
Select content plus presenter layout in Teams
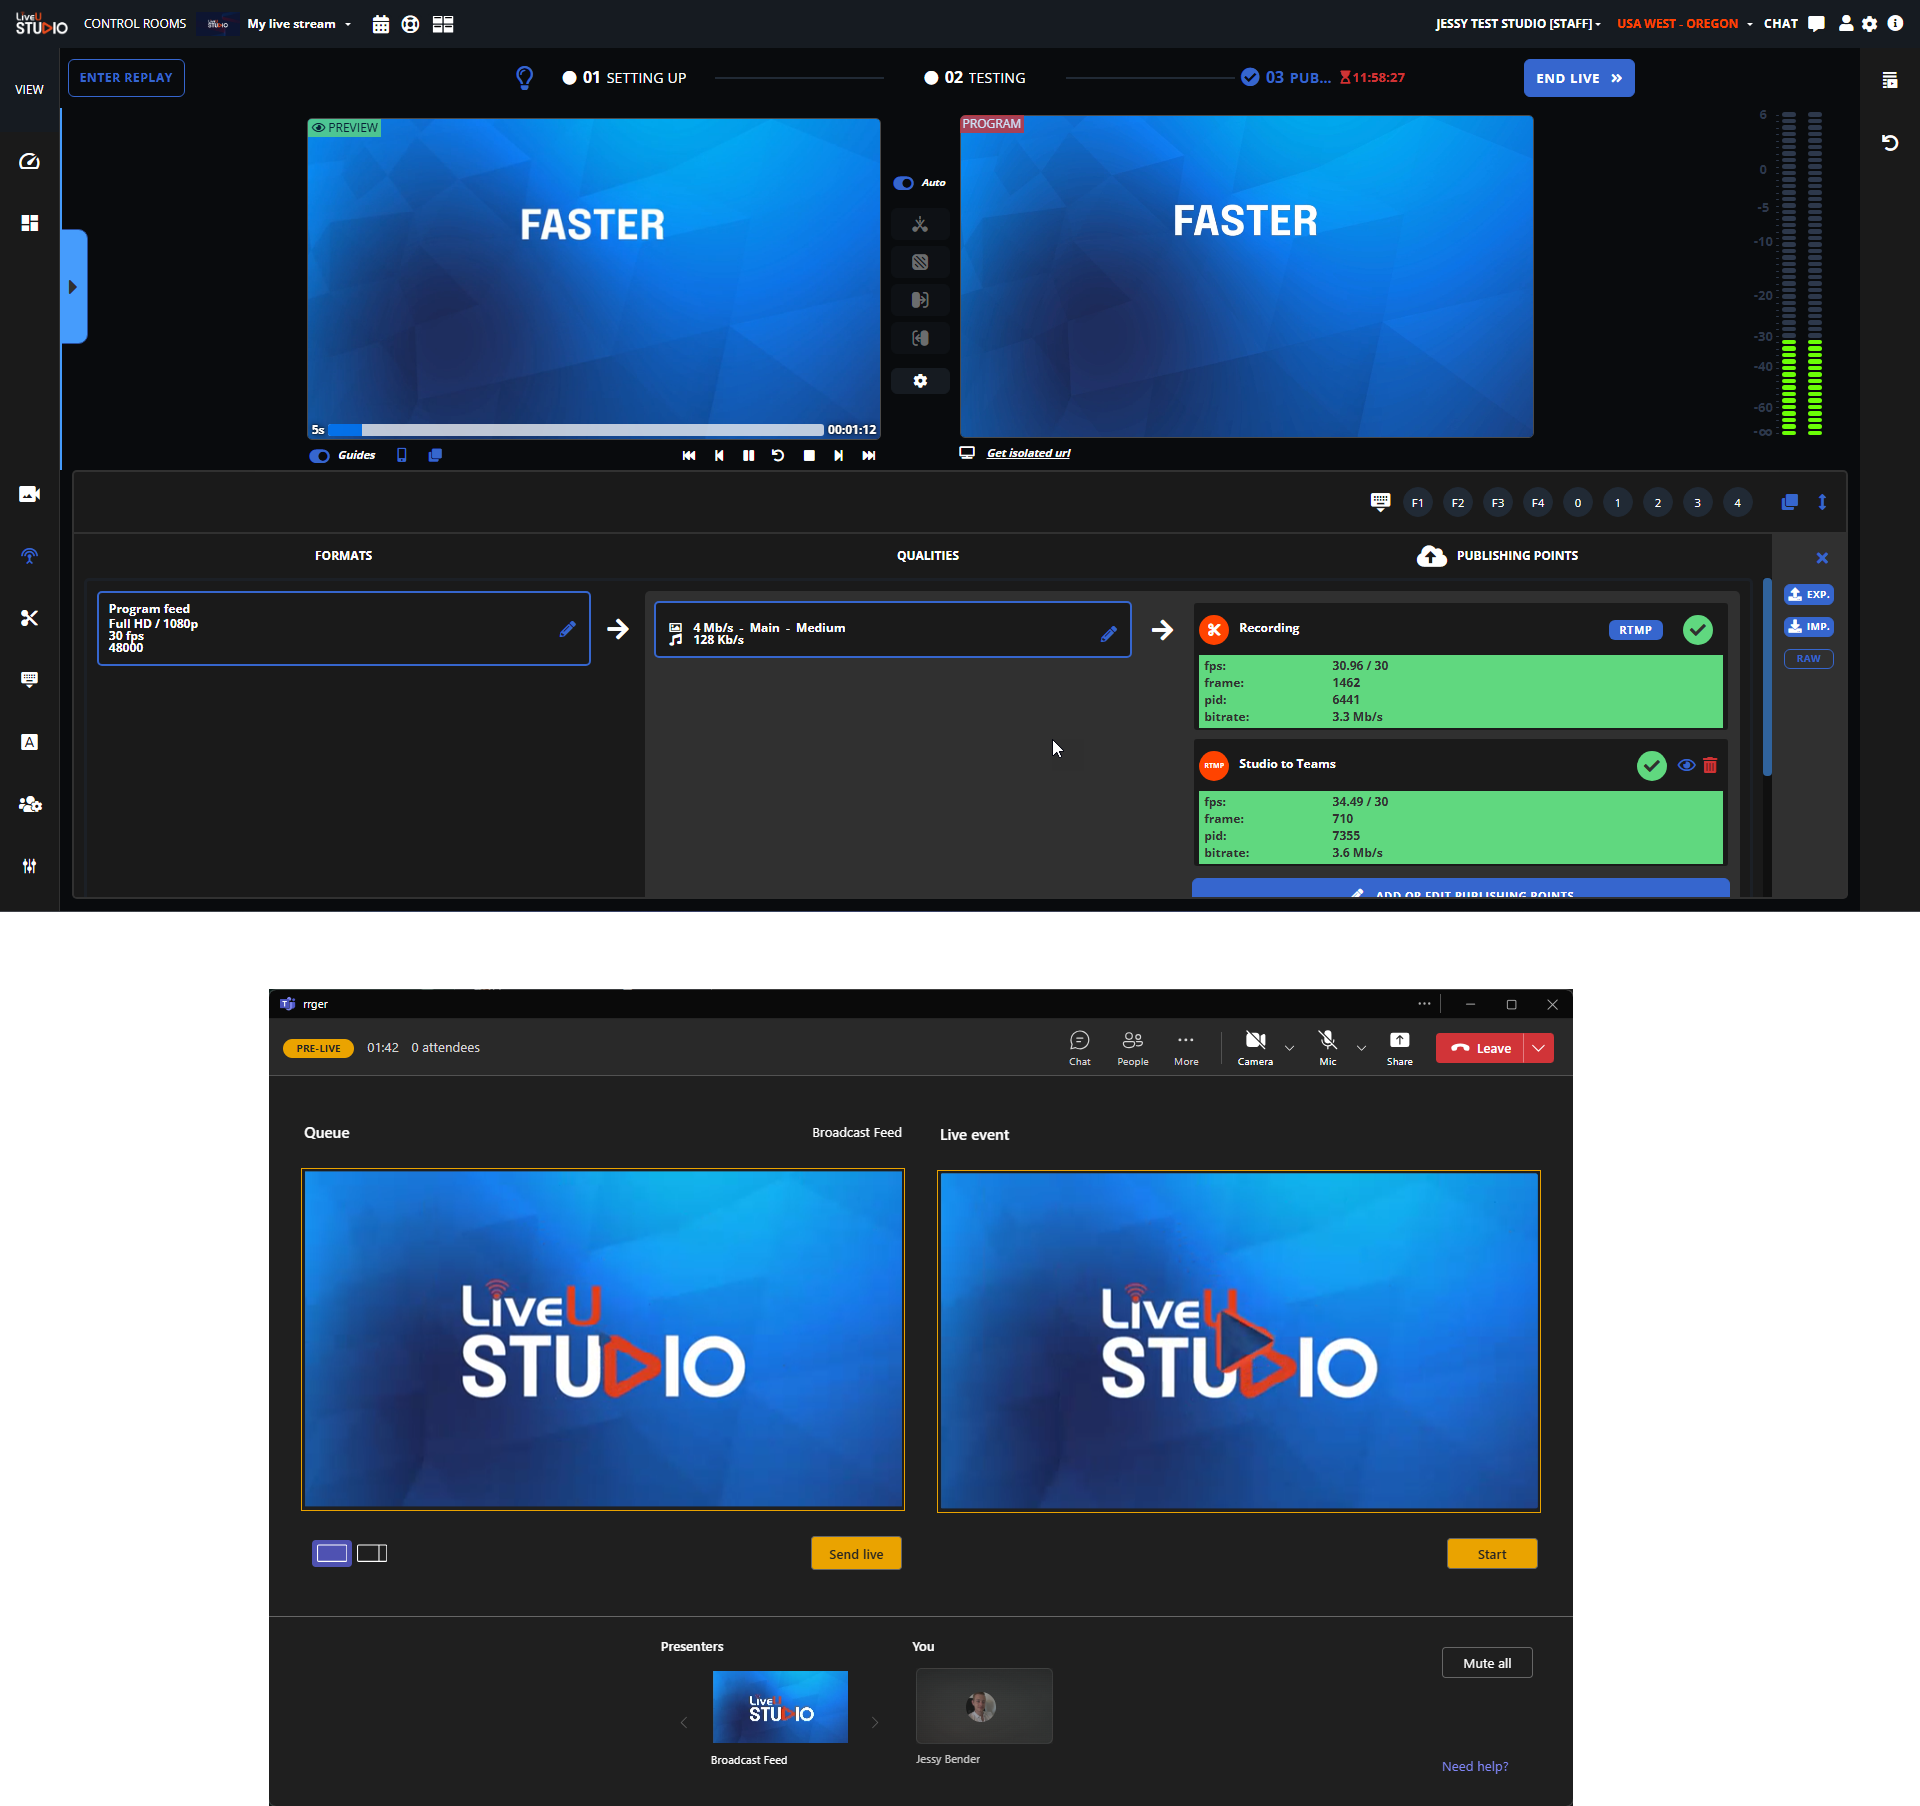372,1553
